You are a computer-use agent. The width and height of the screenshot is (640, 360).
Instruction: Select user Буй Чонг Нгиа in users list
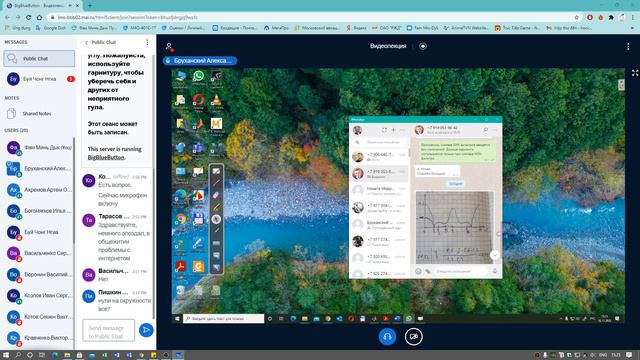click(39, 232)
